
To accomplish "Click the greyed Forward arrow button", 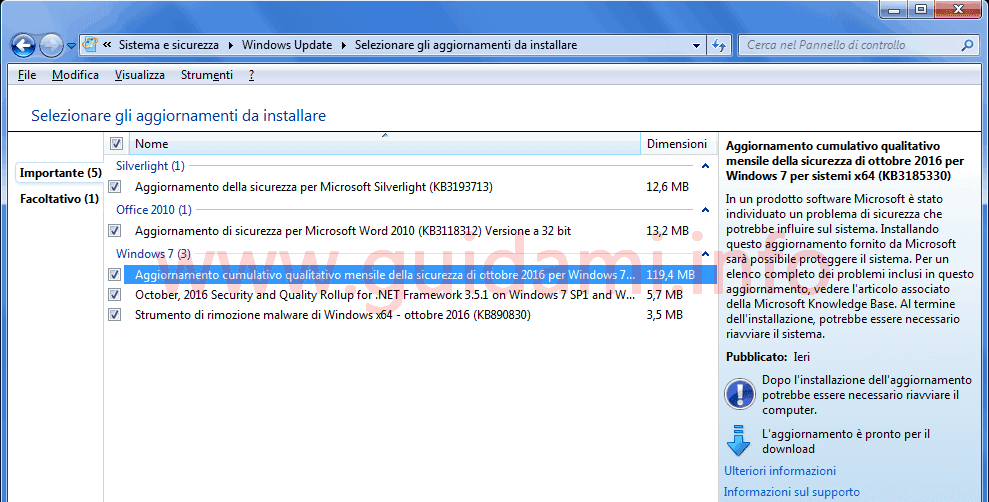I will click(x=51, y=45).
